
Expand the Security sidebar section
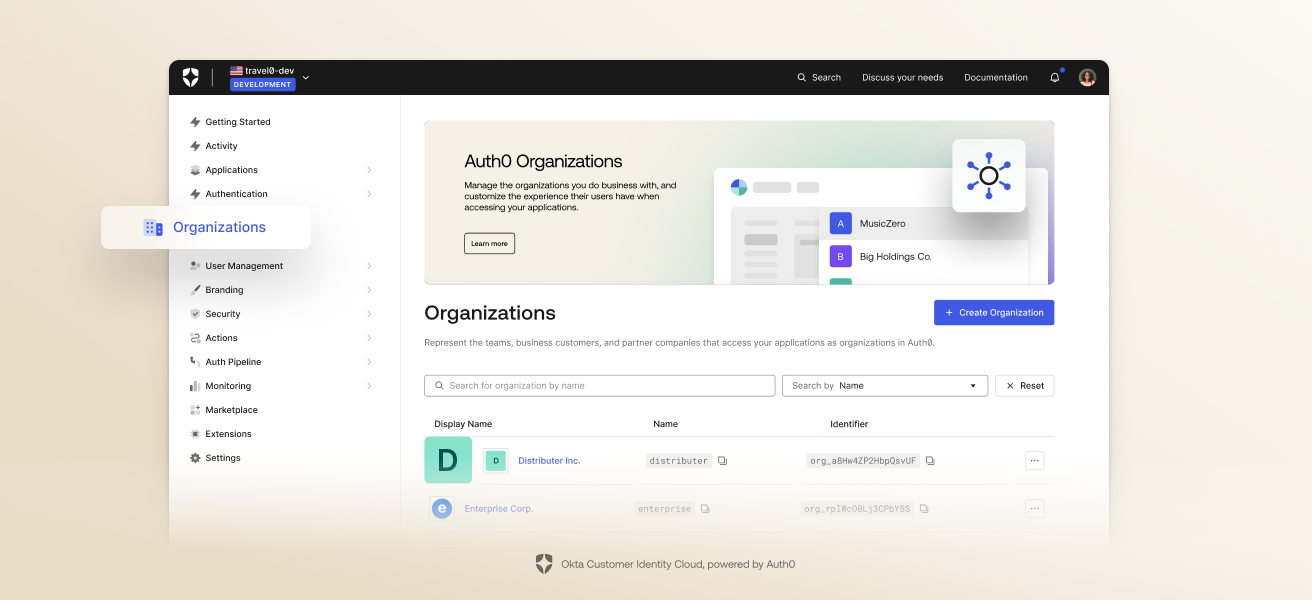click(x=369, y=314)
